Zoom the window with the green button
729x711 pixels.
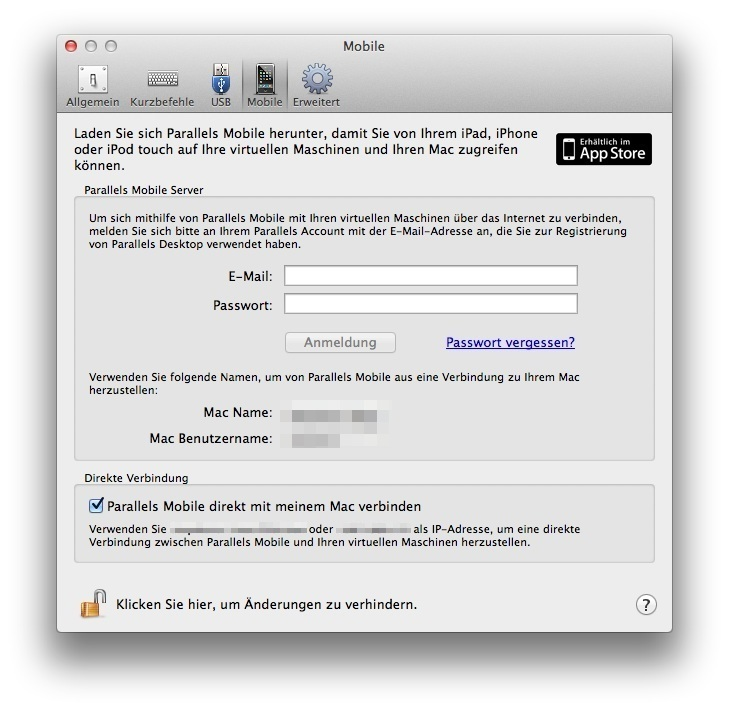click(x=111, y=46)
